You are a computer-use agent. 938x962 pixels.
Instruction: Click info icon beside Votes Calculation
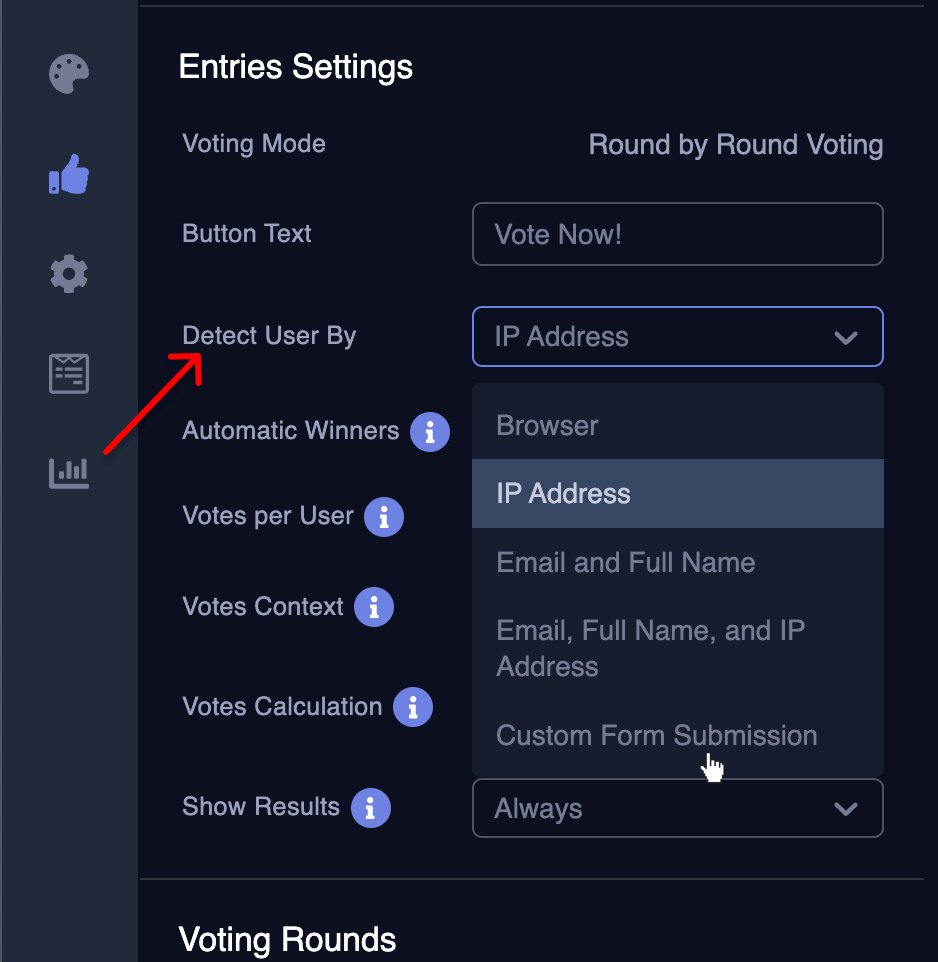click(x=412, y=707)
